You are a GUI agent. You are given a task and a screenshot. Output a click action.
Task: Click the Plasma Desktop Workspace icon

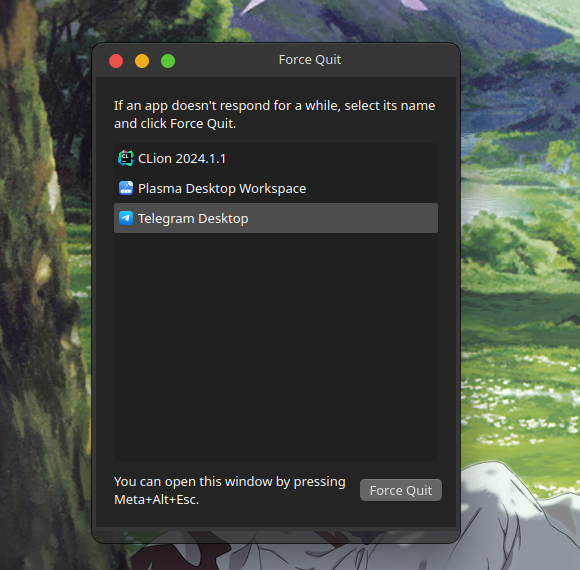(126, 188)
